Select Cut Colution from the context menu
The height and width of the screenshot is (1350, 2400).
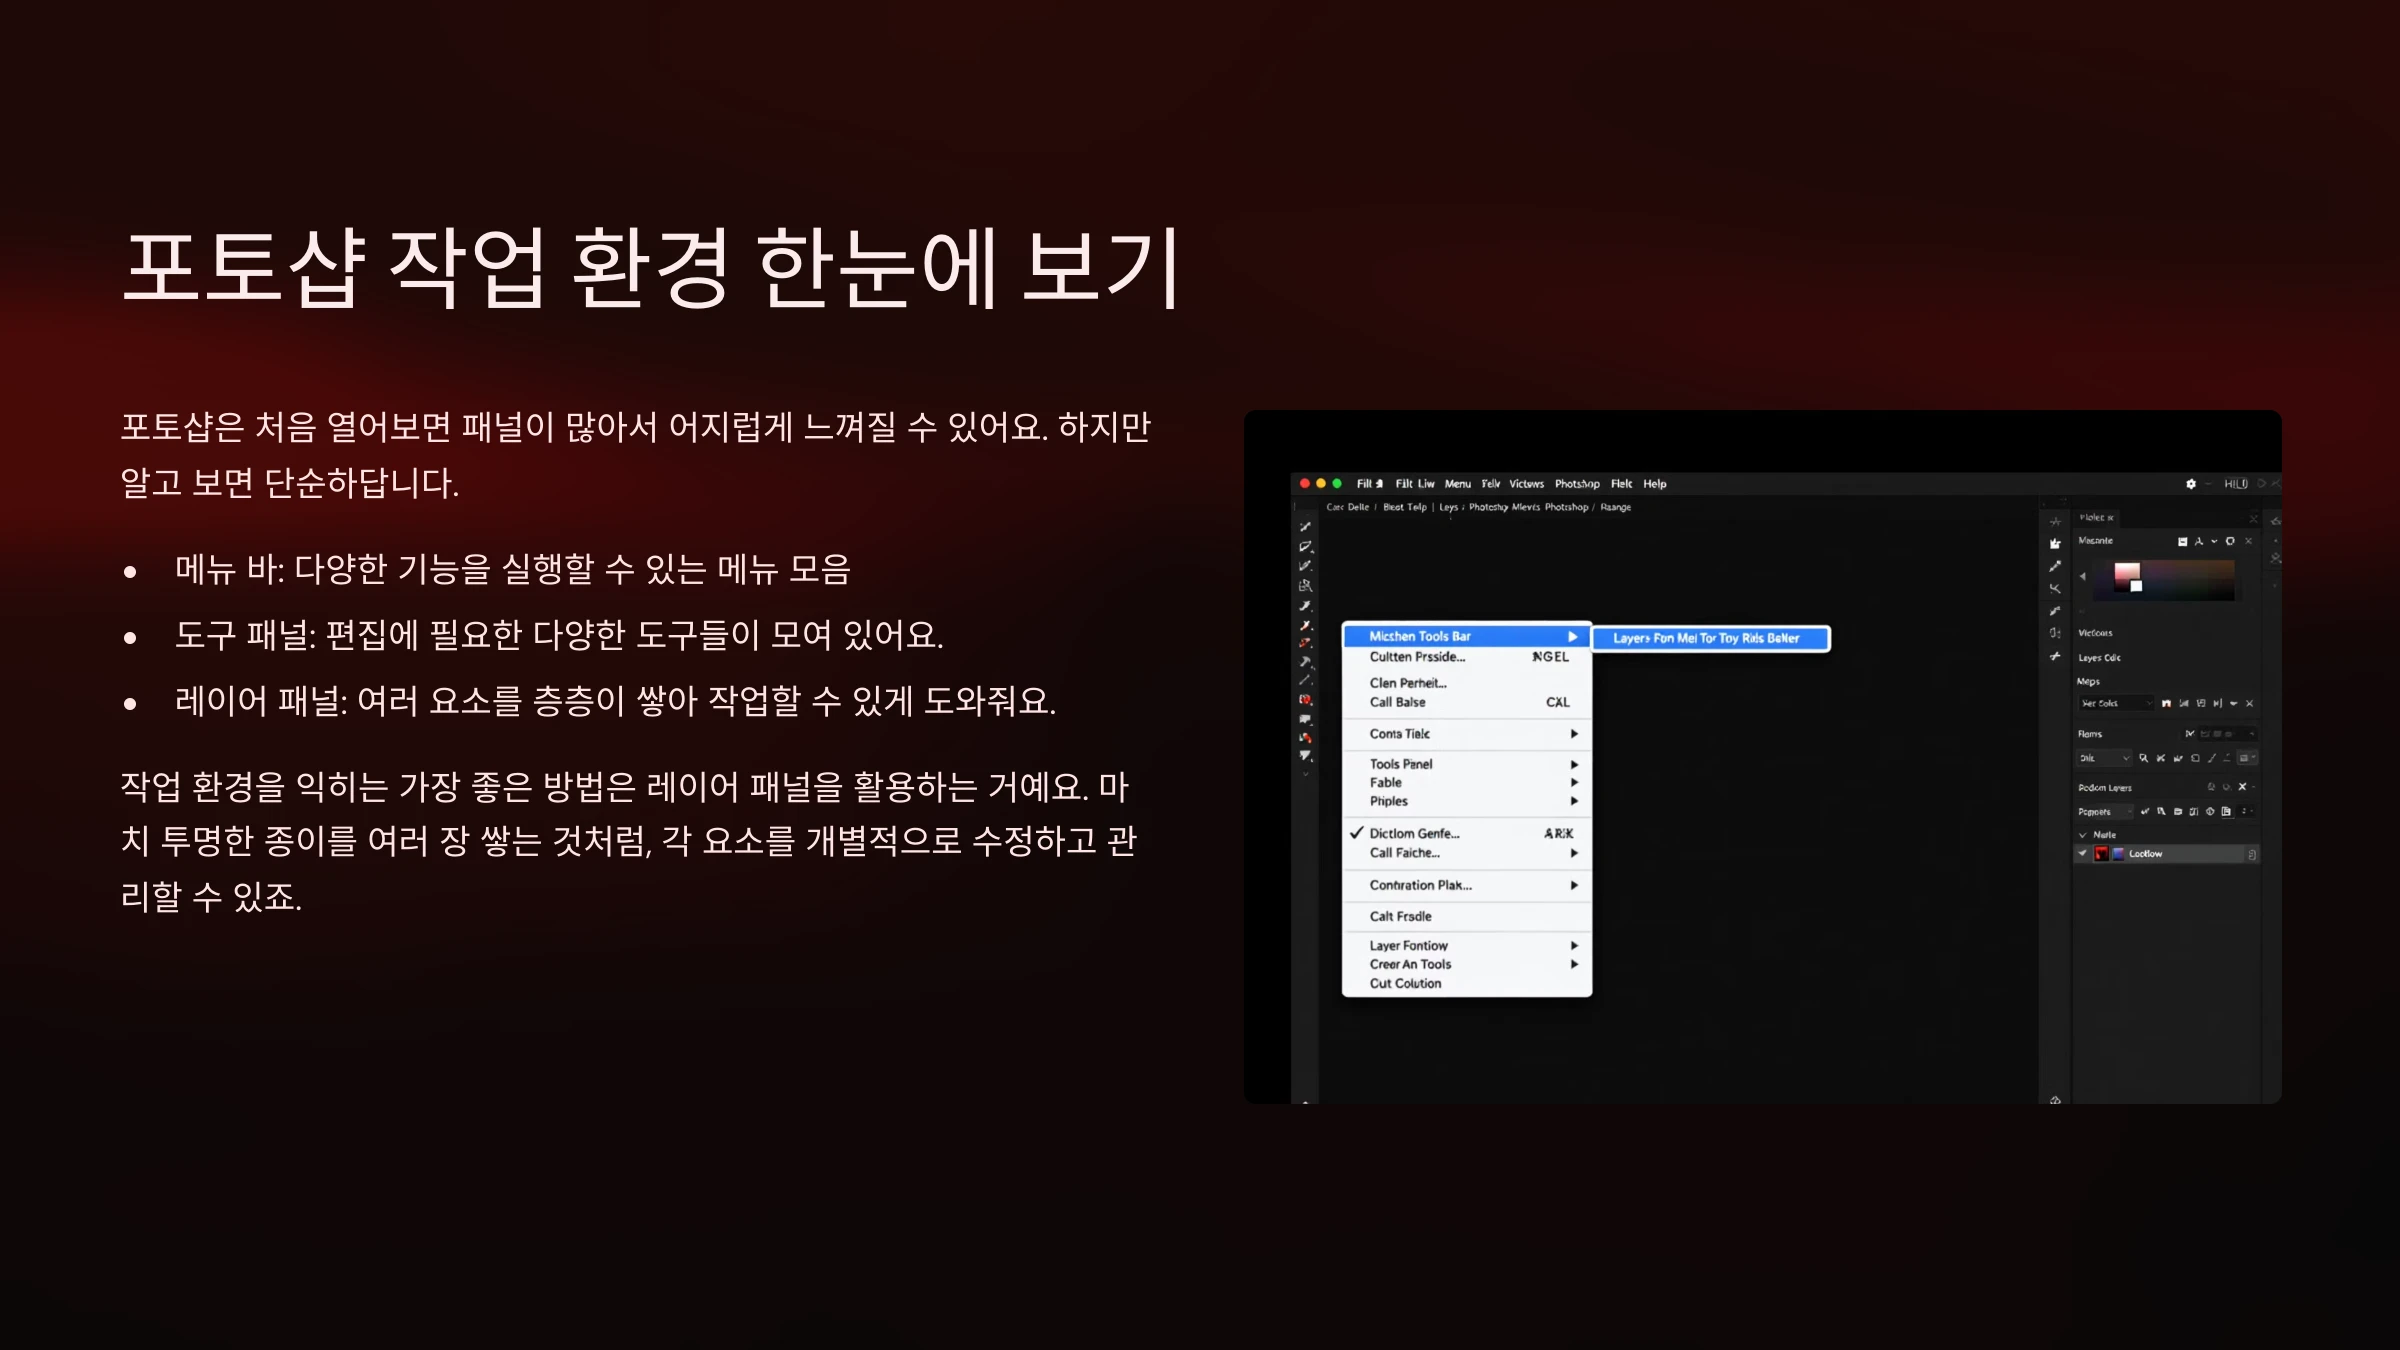pyautogui.click(x=1406, y=983)
